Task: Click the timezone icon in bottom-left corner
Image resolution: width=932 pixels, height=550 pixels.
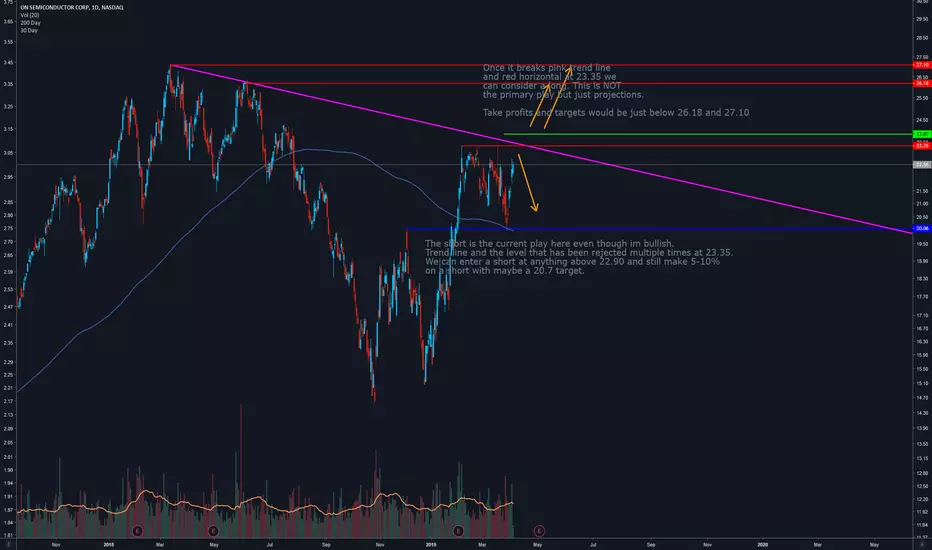Action: pyautogui.click(x=8, y=544)
